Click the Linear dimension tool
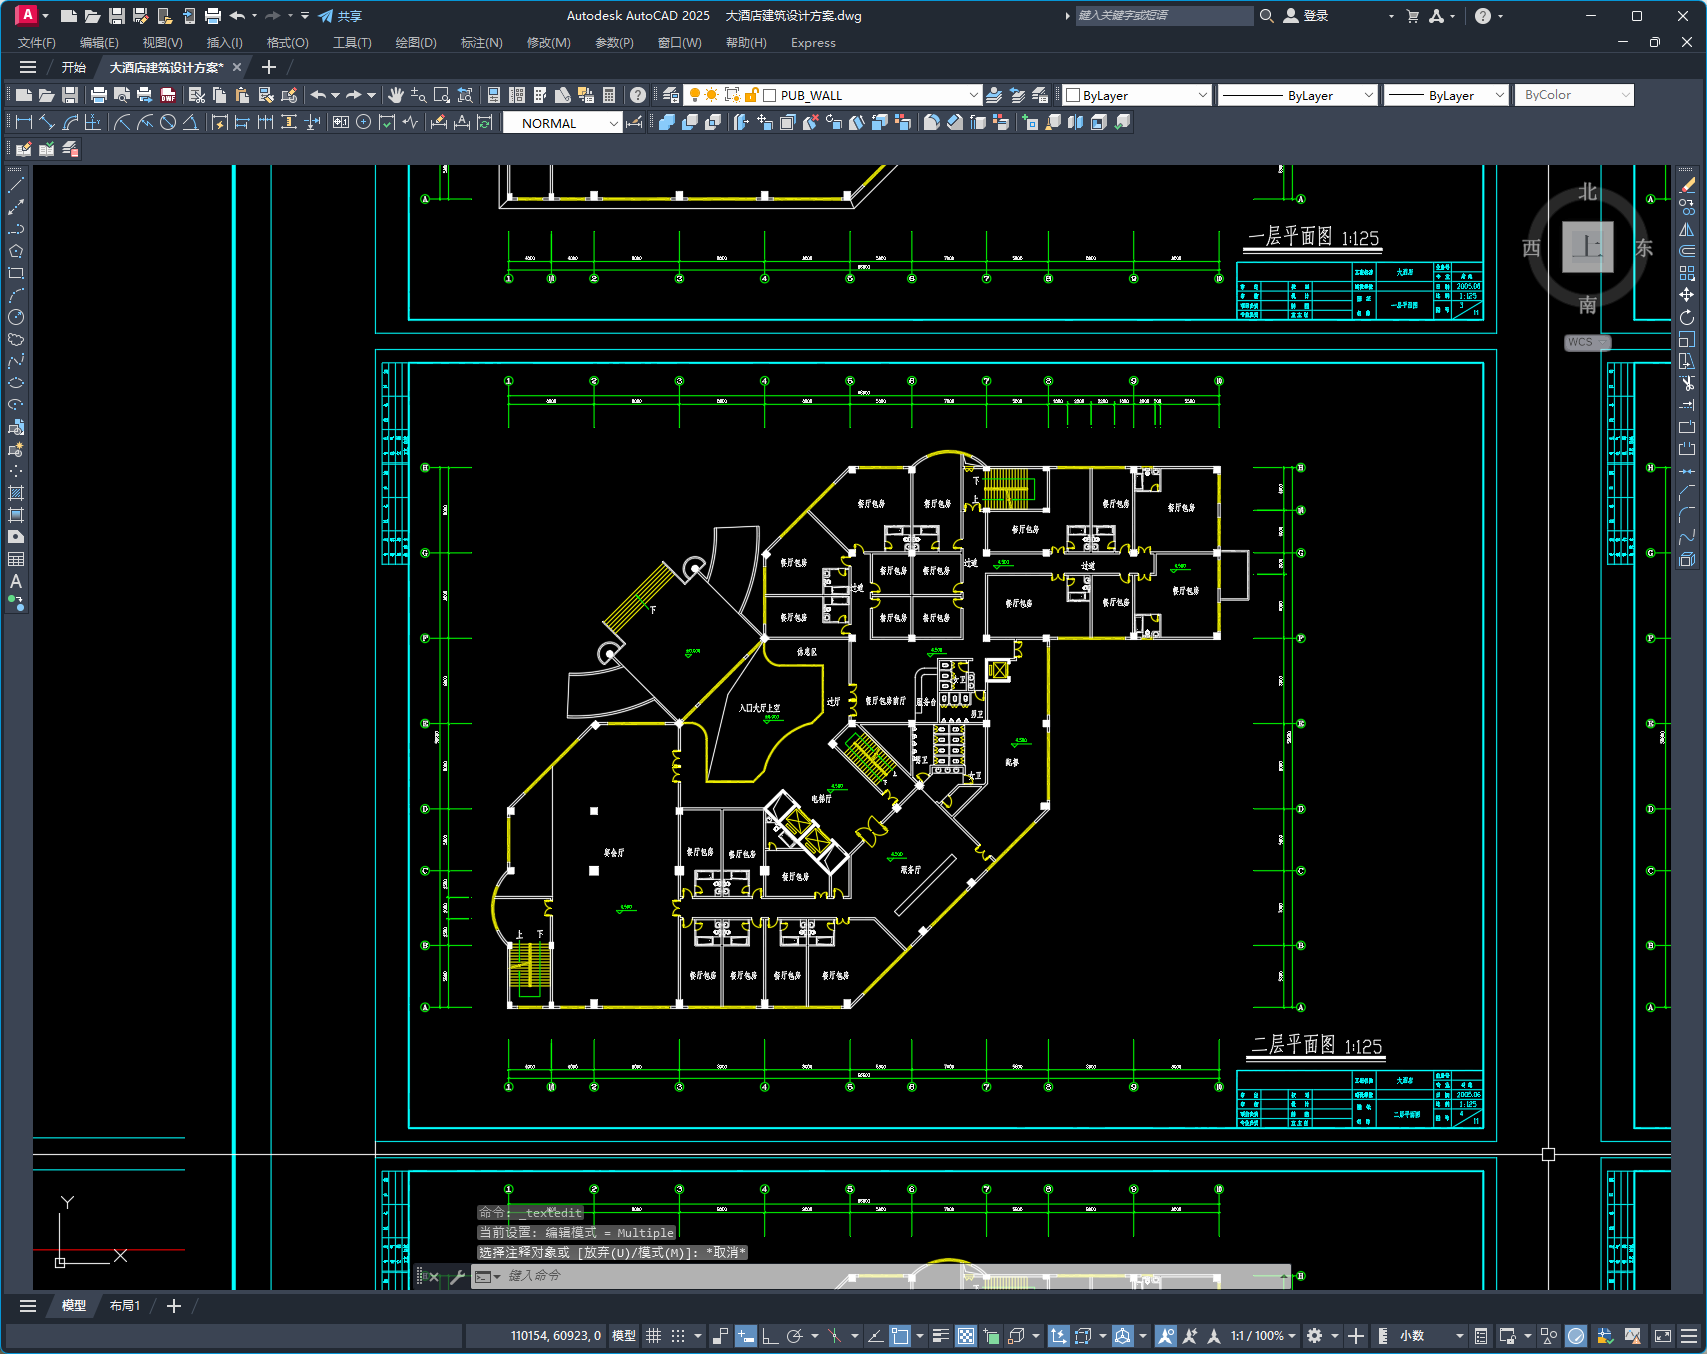This screenshot has height=1354, width=1707. 24,122
